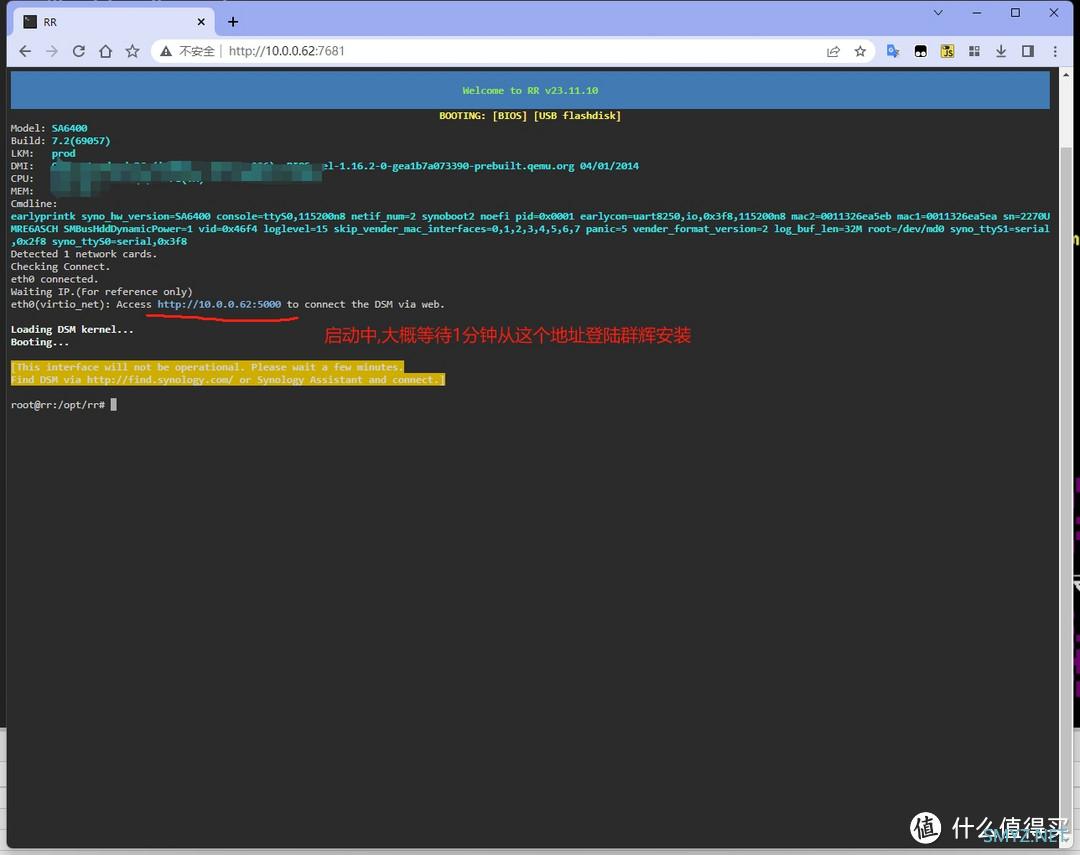Open a new browser tab

tap(233, 22)
